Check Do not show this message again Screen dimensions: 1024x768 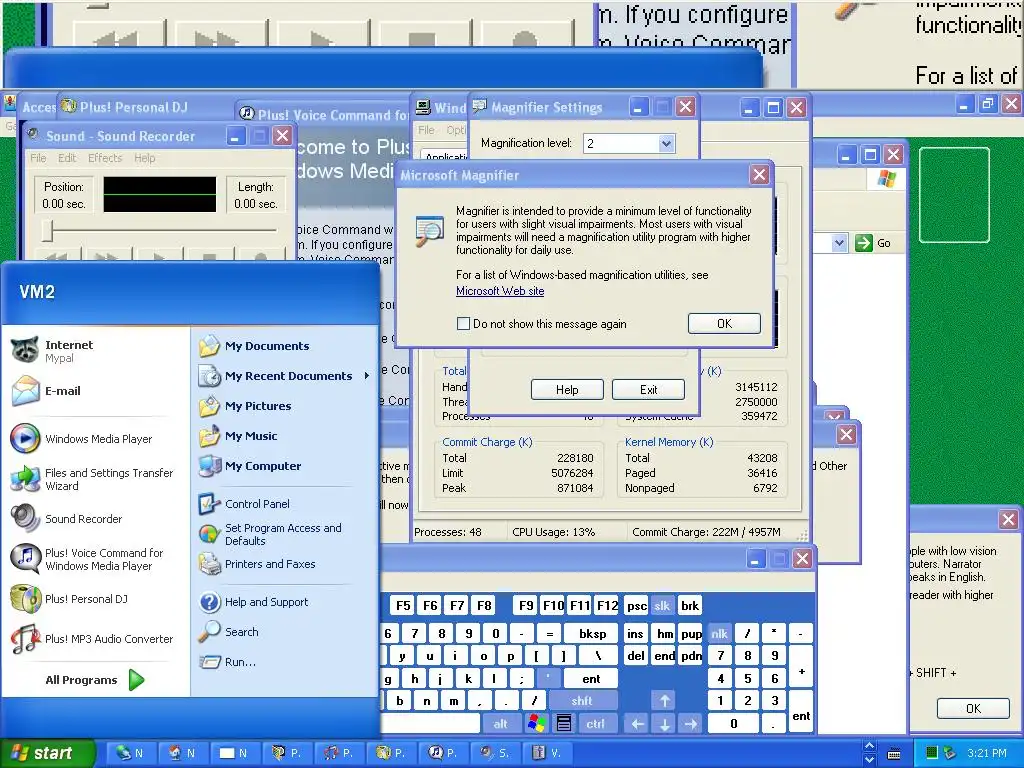[463, 323]
